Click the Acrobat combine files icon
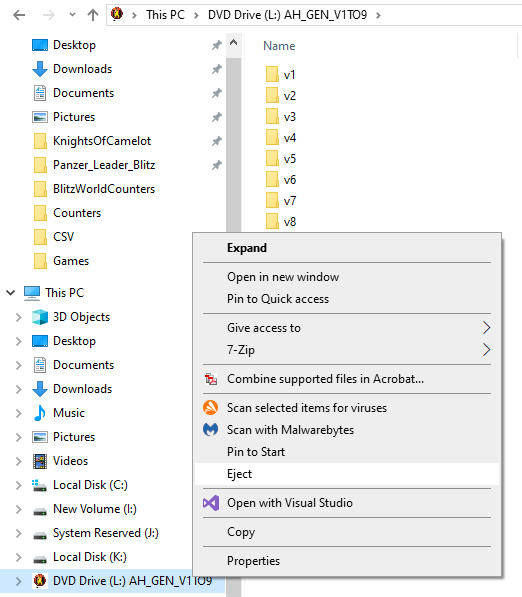The image size is (522, 597). pos(211,379)
